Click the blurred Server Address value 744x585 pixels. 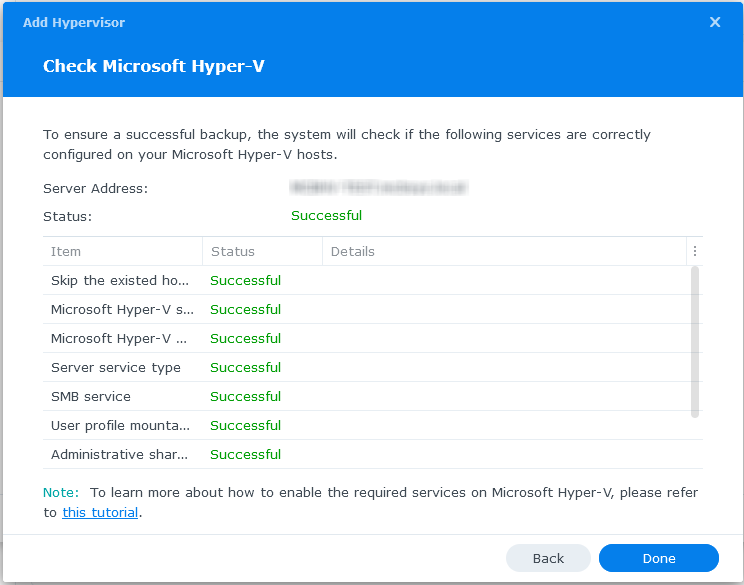click(379, 188)
